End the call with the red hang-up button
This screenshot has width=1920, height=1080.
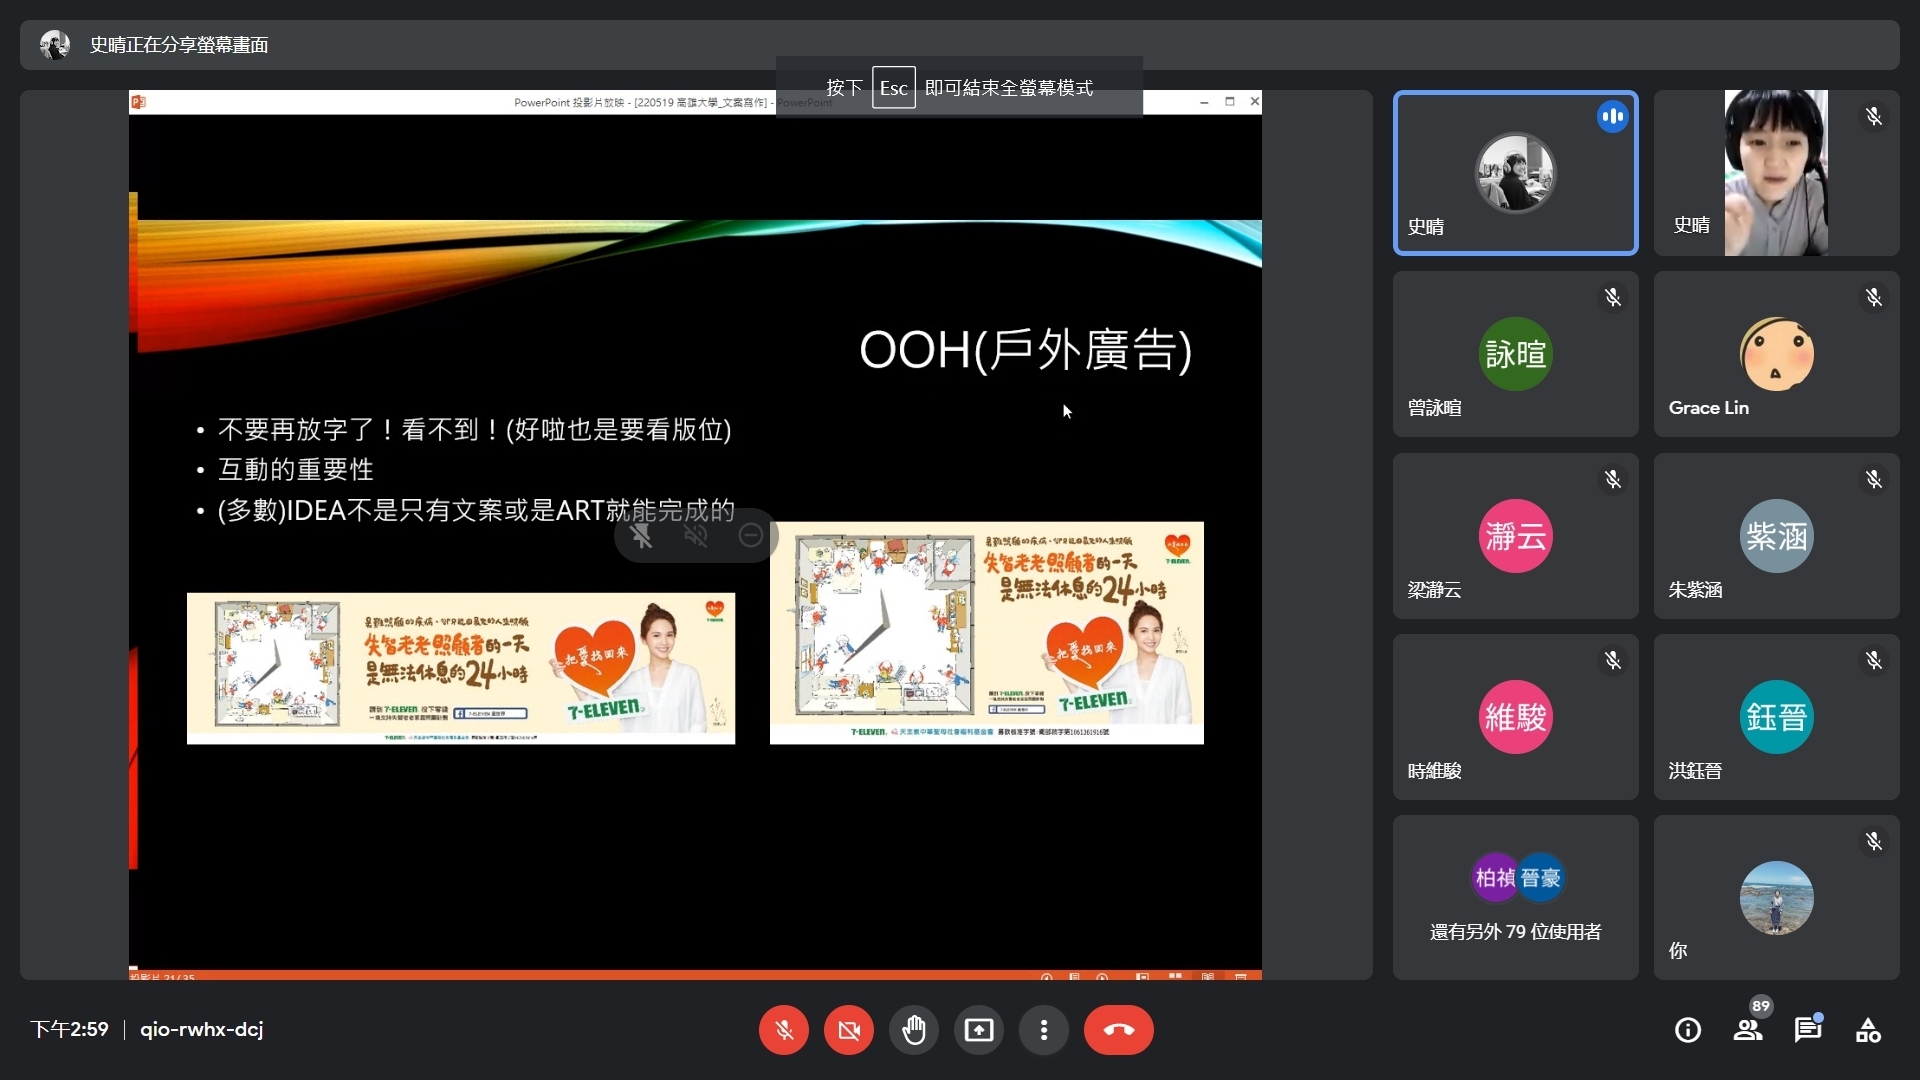[x=1118, y=1029]
